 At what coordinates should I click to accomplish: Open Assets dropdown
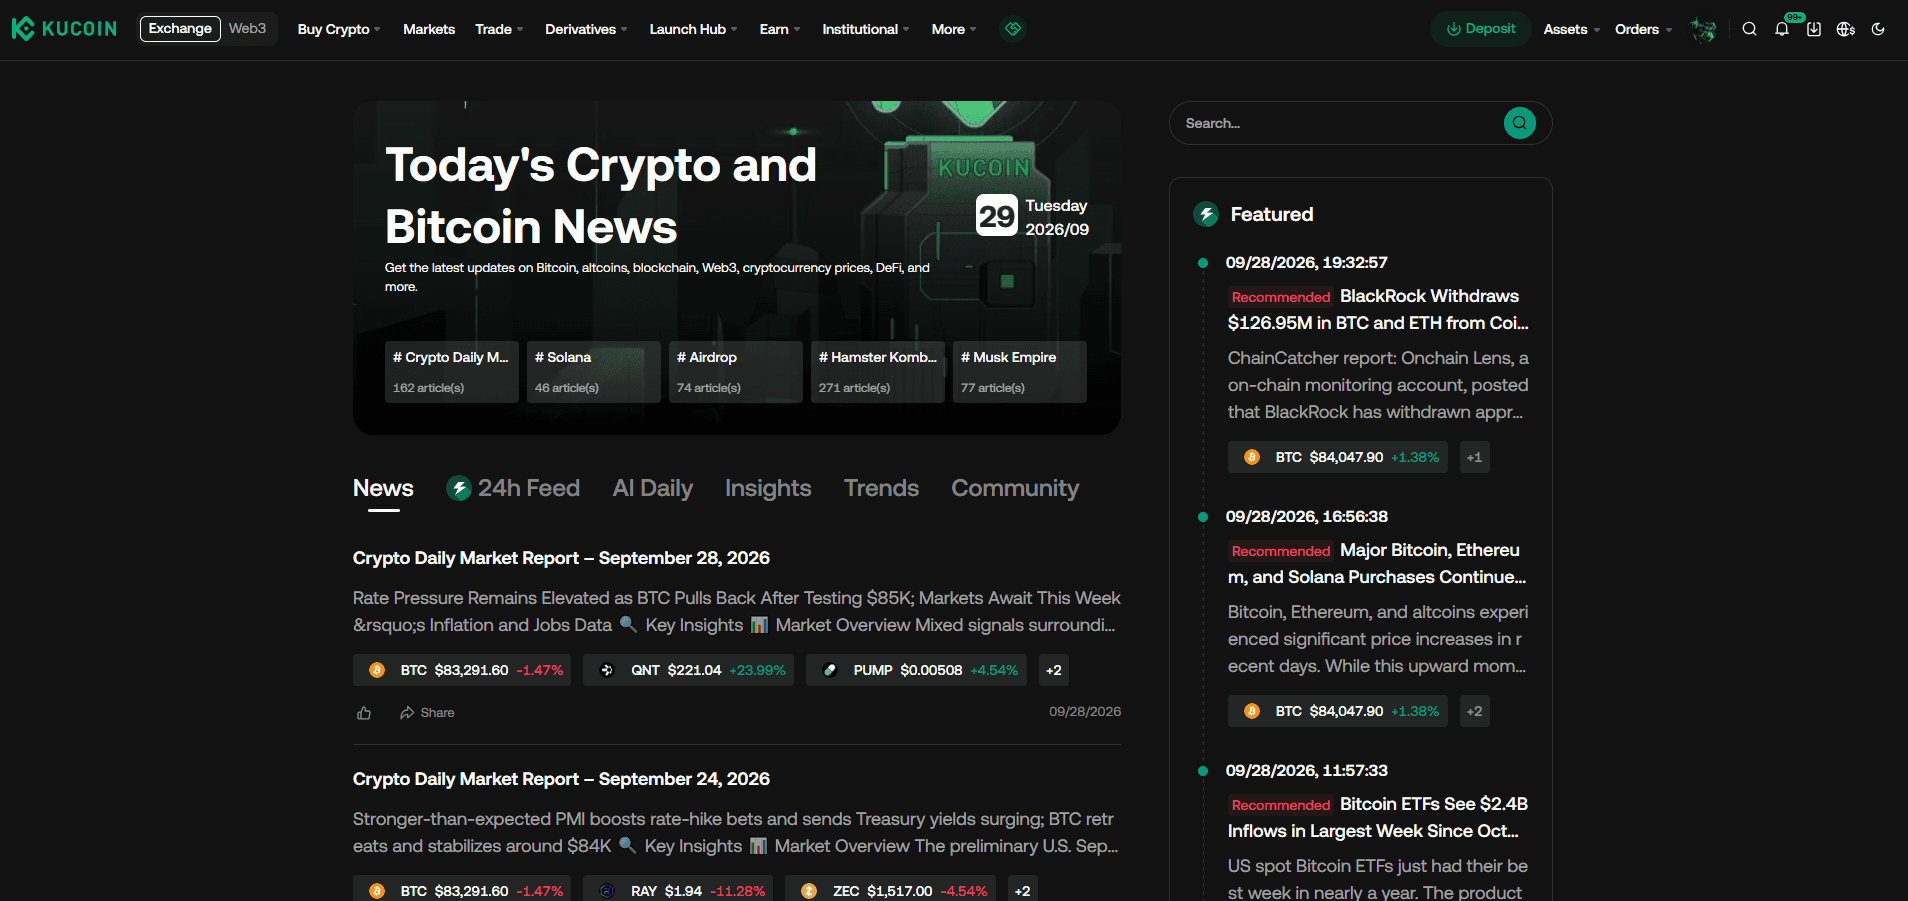coord(1571,29)
